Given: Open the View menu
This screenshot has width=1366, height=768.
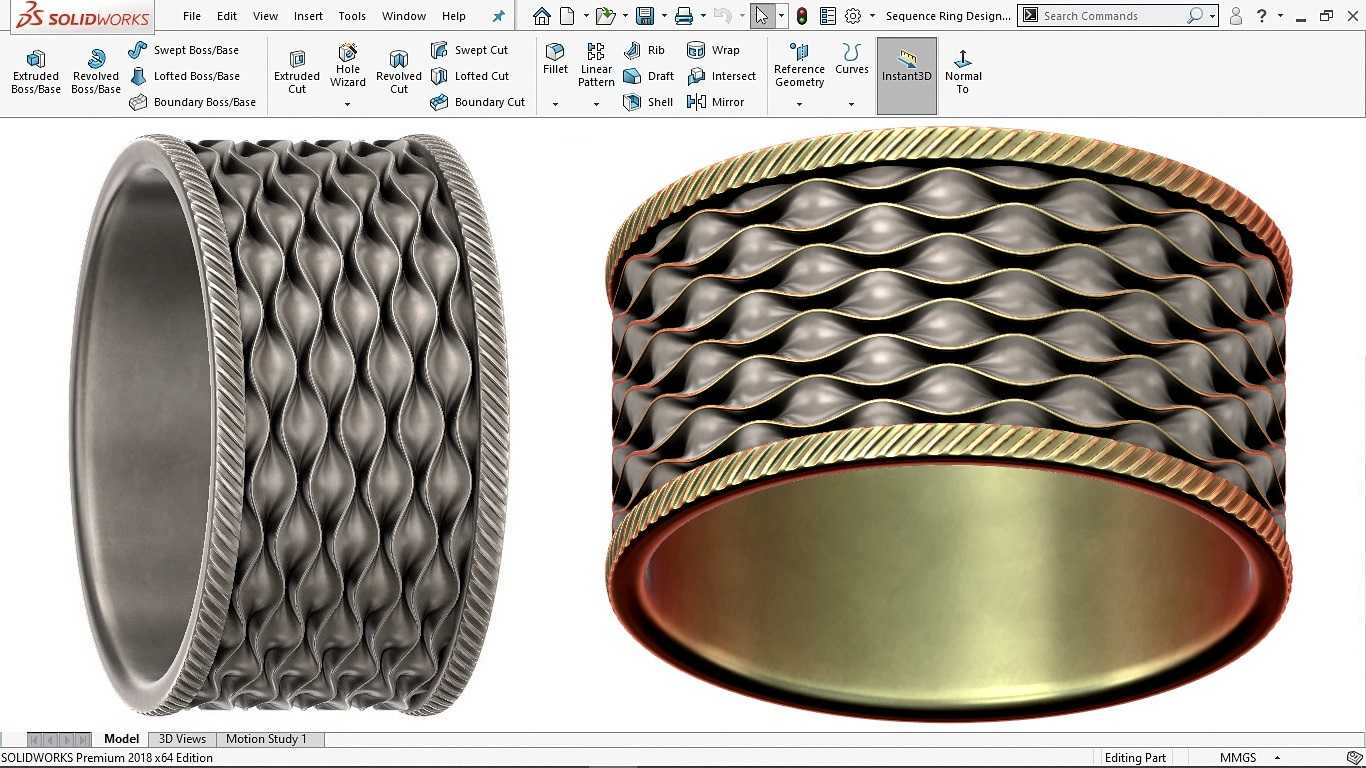Looking at the screenshot, I should tap(266, 16).
